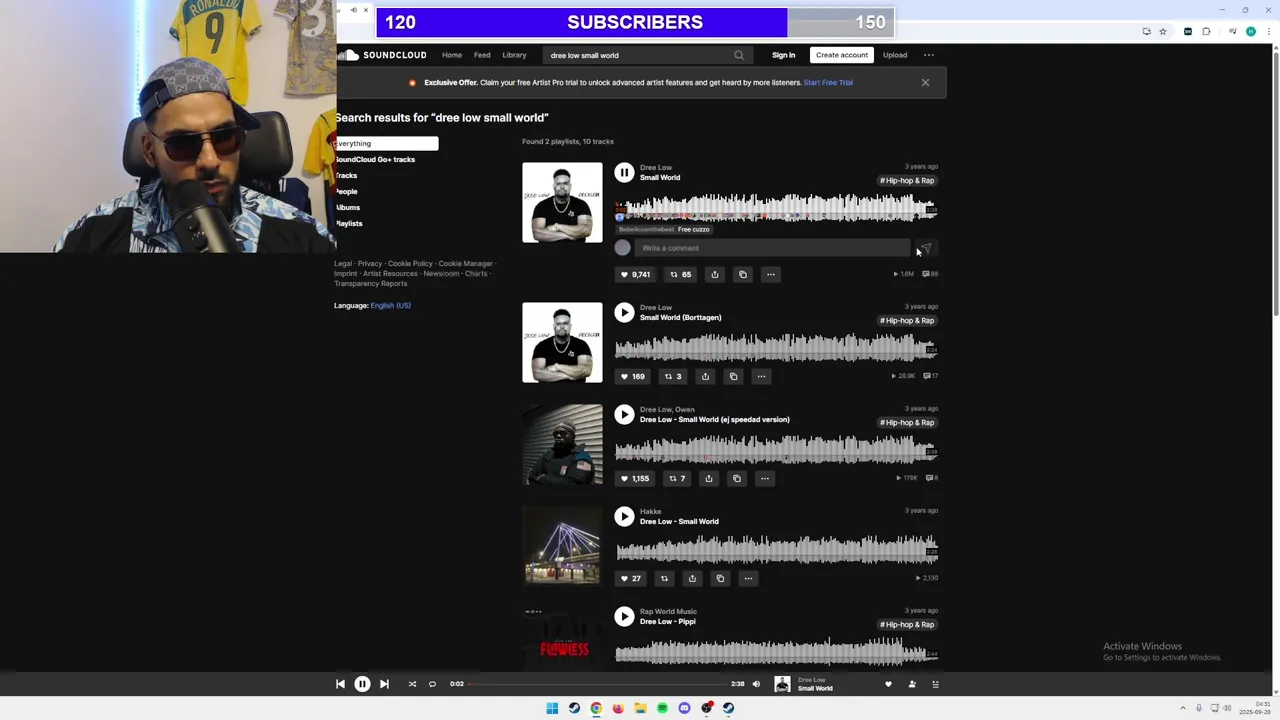1280x720 pixels.
Task: Copy link of Small World (Borttagen)
Action: tap(733, 376)
